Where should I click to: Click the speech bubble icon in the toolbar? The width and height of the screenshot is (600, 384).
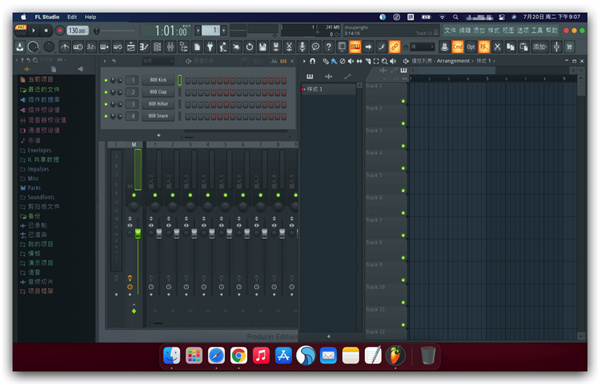(x=315, y=47)
